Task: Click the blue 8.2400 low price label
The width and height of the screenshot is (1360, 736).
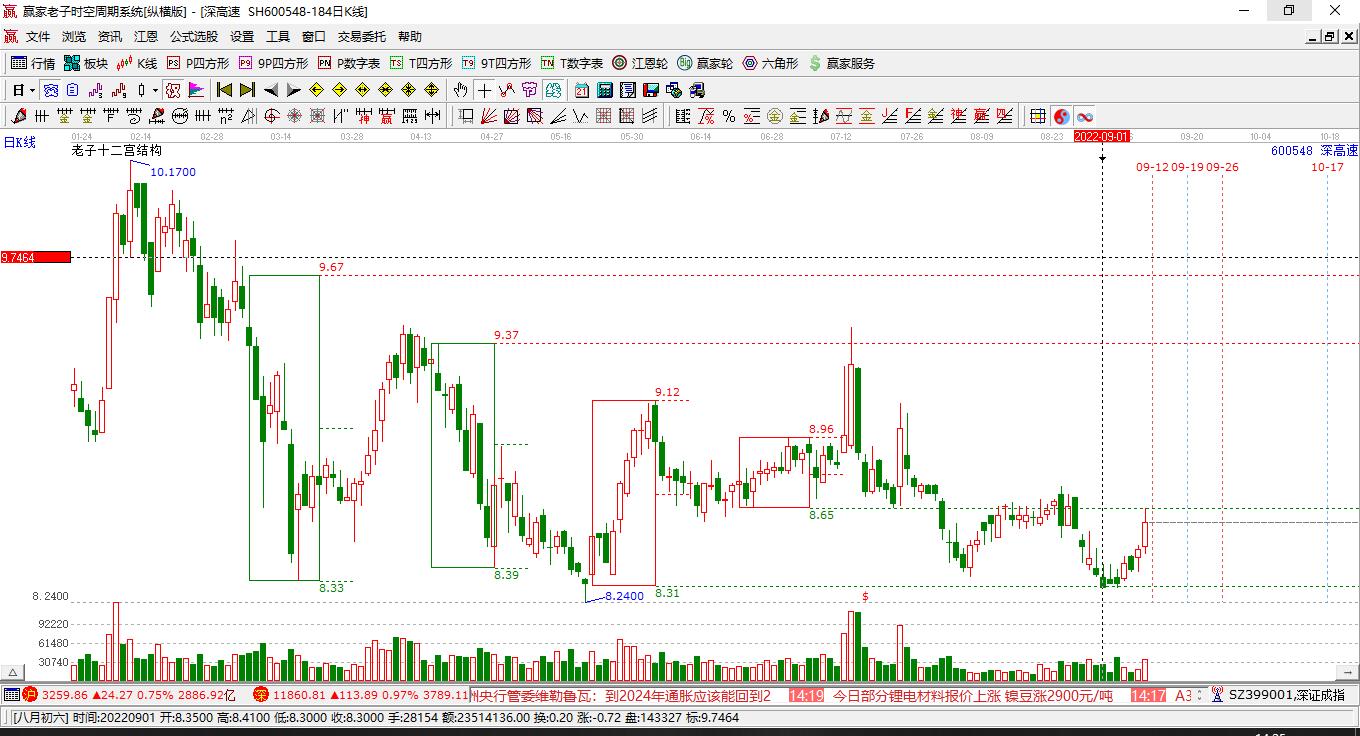Action: pyautogui.click(x=625, y=596)
